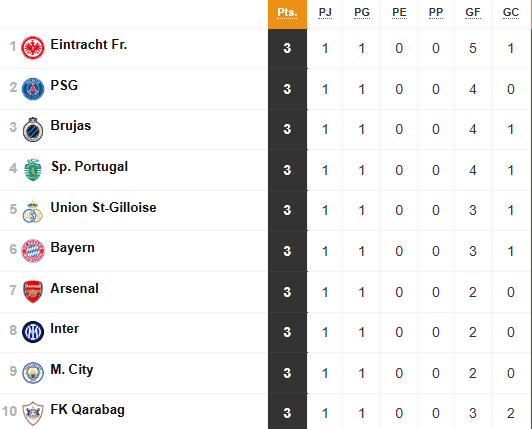
Task: Open the Eintracht Fr. team link
Action: (89, 44)
